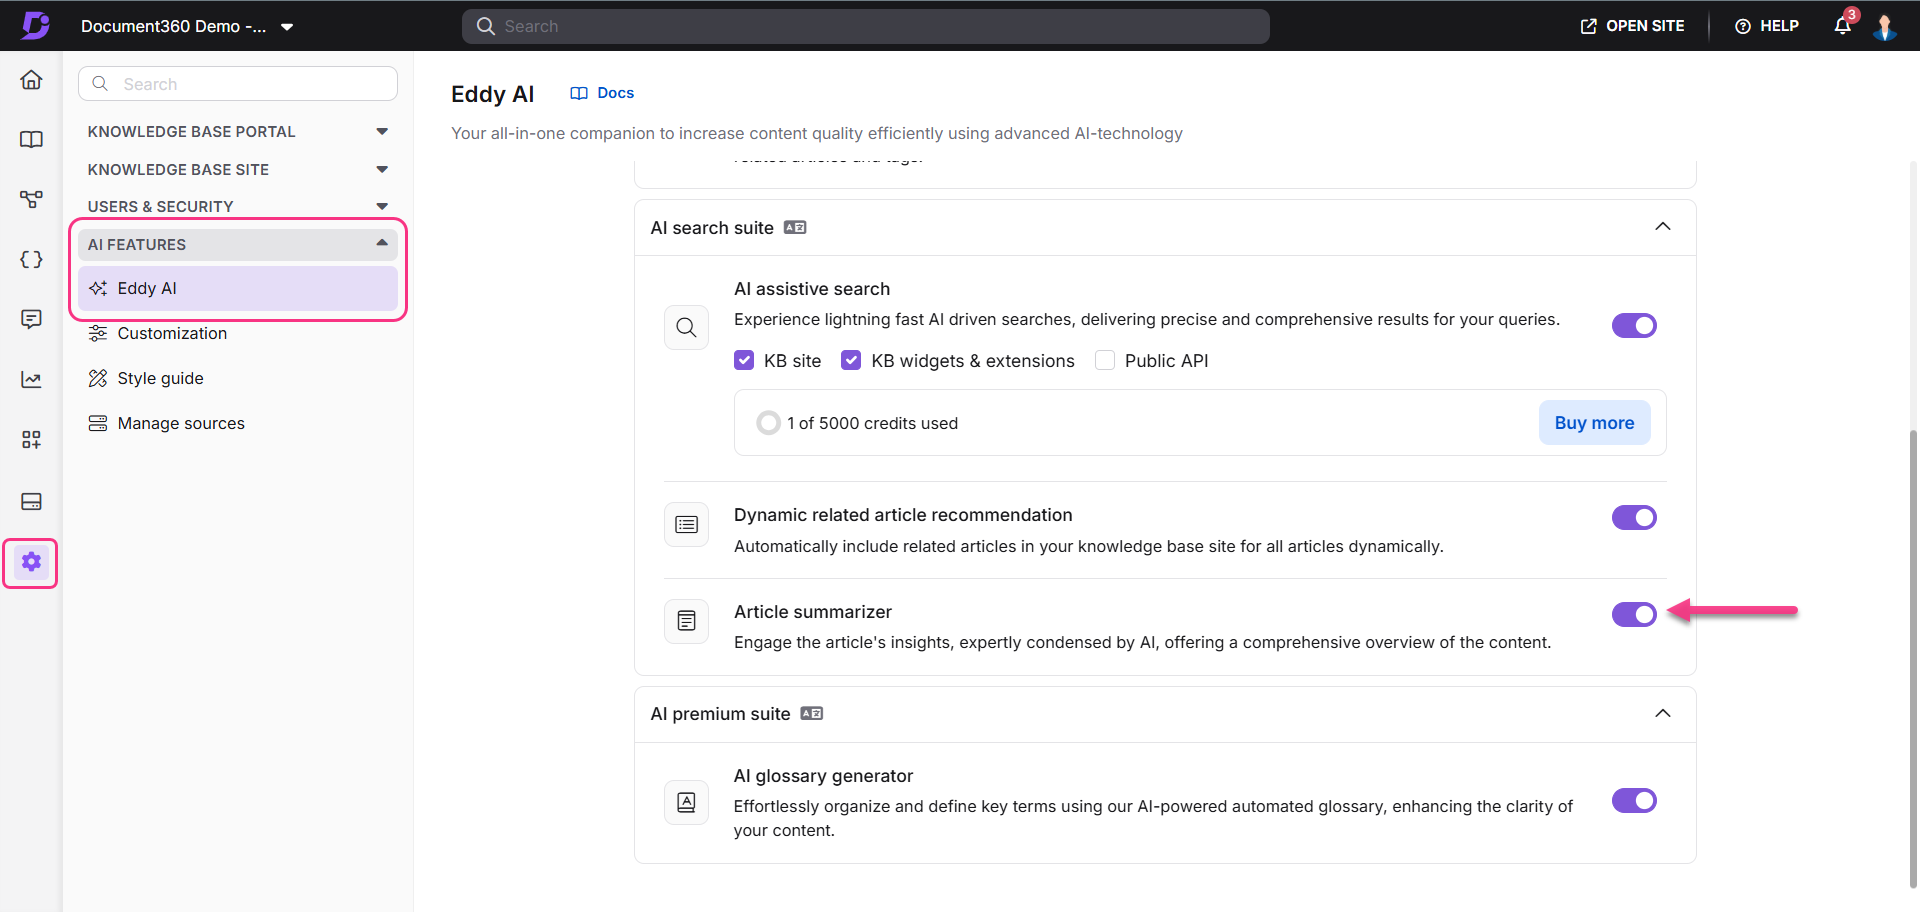The width and height of the screenshot is (1920, 912).
Task: Toggle the AI glossary generator switch
Action: pos(1634,800)
